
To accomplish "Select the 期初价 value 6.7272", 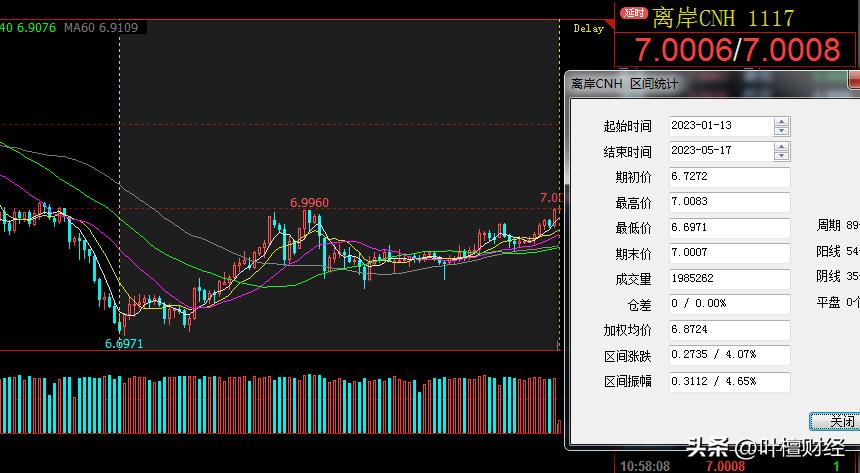I will 729,177.
